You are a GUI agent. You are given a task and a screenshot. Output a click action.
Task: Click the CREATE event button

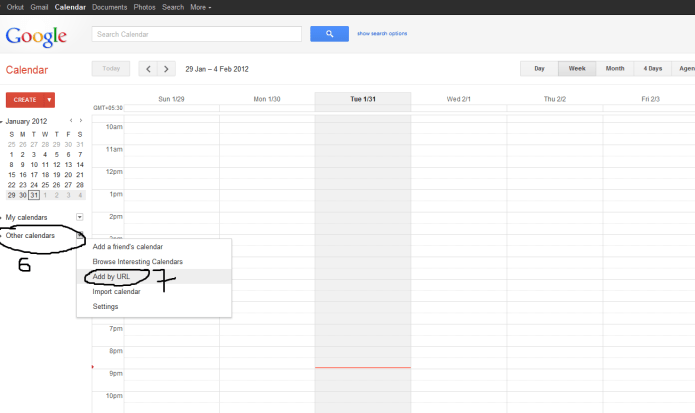pyautogui.click(x=25, y=100)
